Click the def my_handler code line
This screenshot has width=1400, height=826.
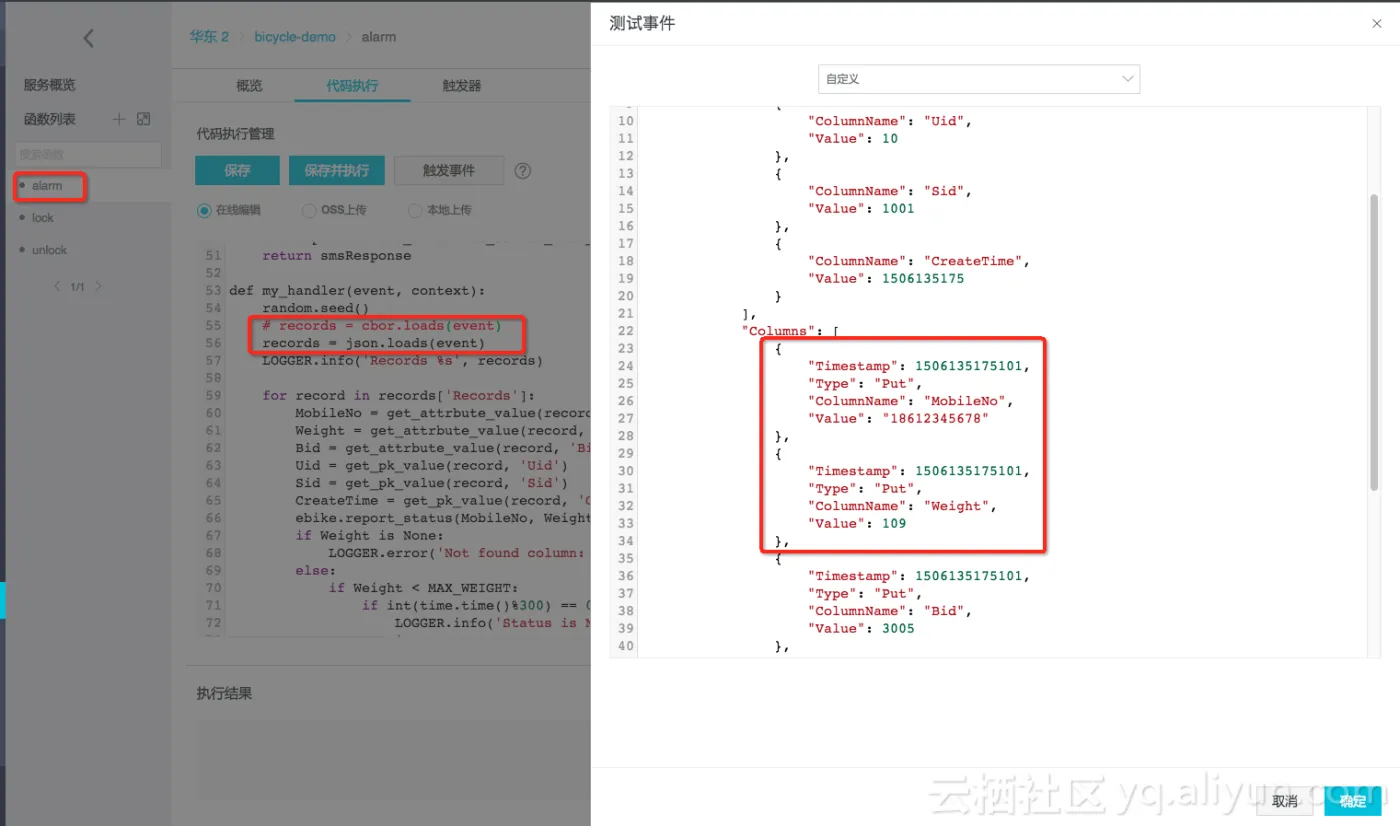pyautogui.click(x=357, y=291)
